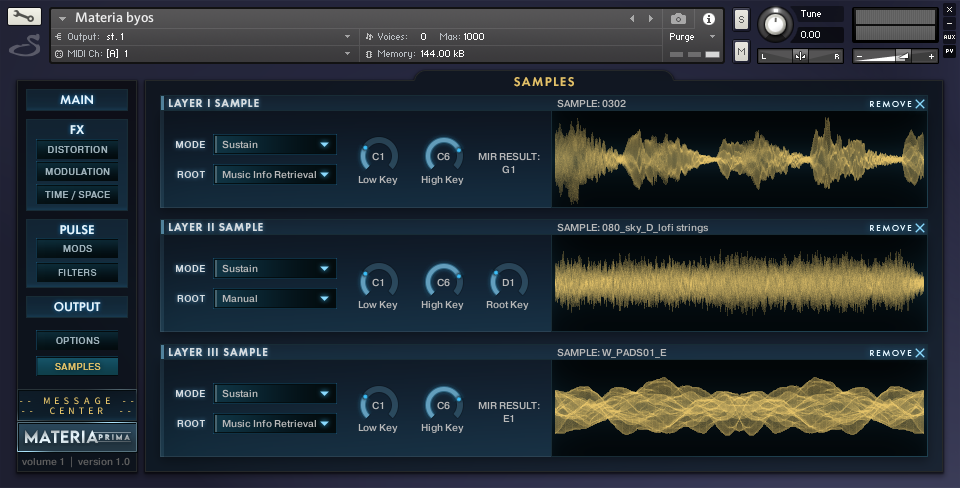Click the Tune knob

775,24
